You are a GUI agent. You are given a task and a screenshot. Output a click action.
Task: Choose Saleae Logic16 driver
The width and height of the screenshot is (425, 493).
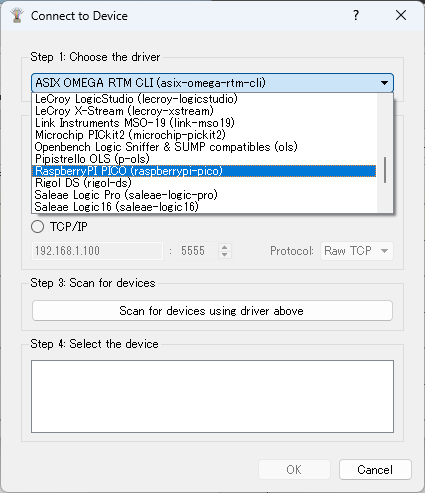204,207
